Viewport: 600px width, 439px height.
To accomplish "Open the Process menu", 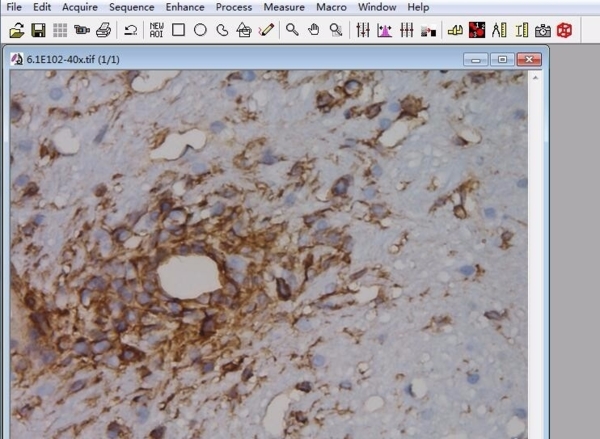I will click(x=234, y=7).
